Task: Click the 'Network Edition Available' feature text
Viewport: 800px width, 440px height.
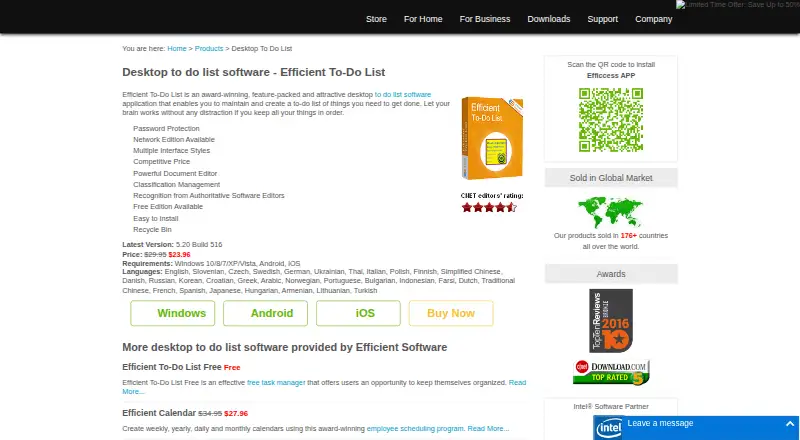Action: tap(174, 139)
